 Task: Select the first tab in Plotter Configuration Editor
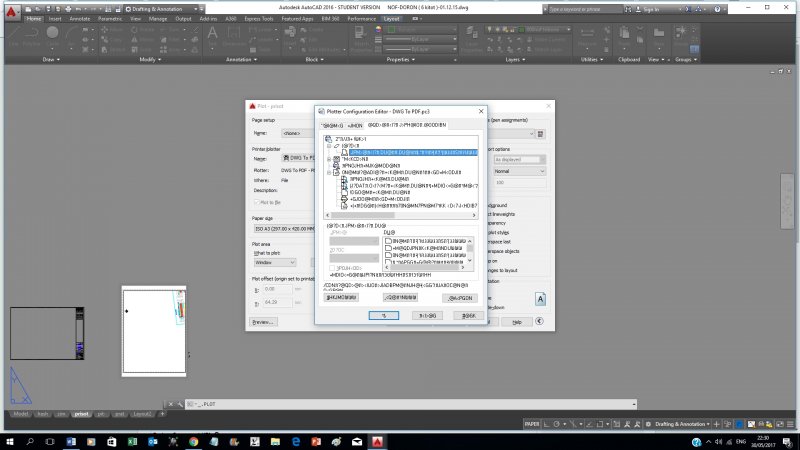332,126
